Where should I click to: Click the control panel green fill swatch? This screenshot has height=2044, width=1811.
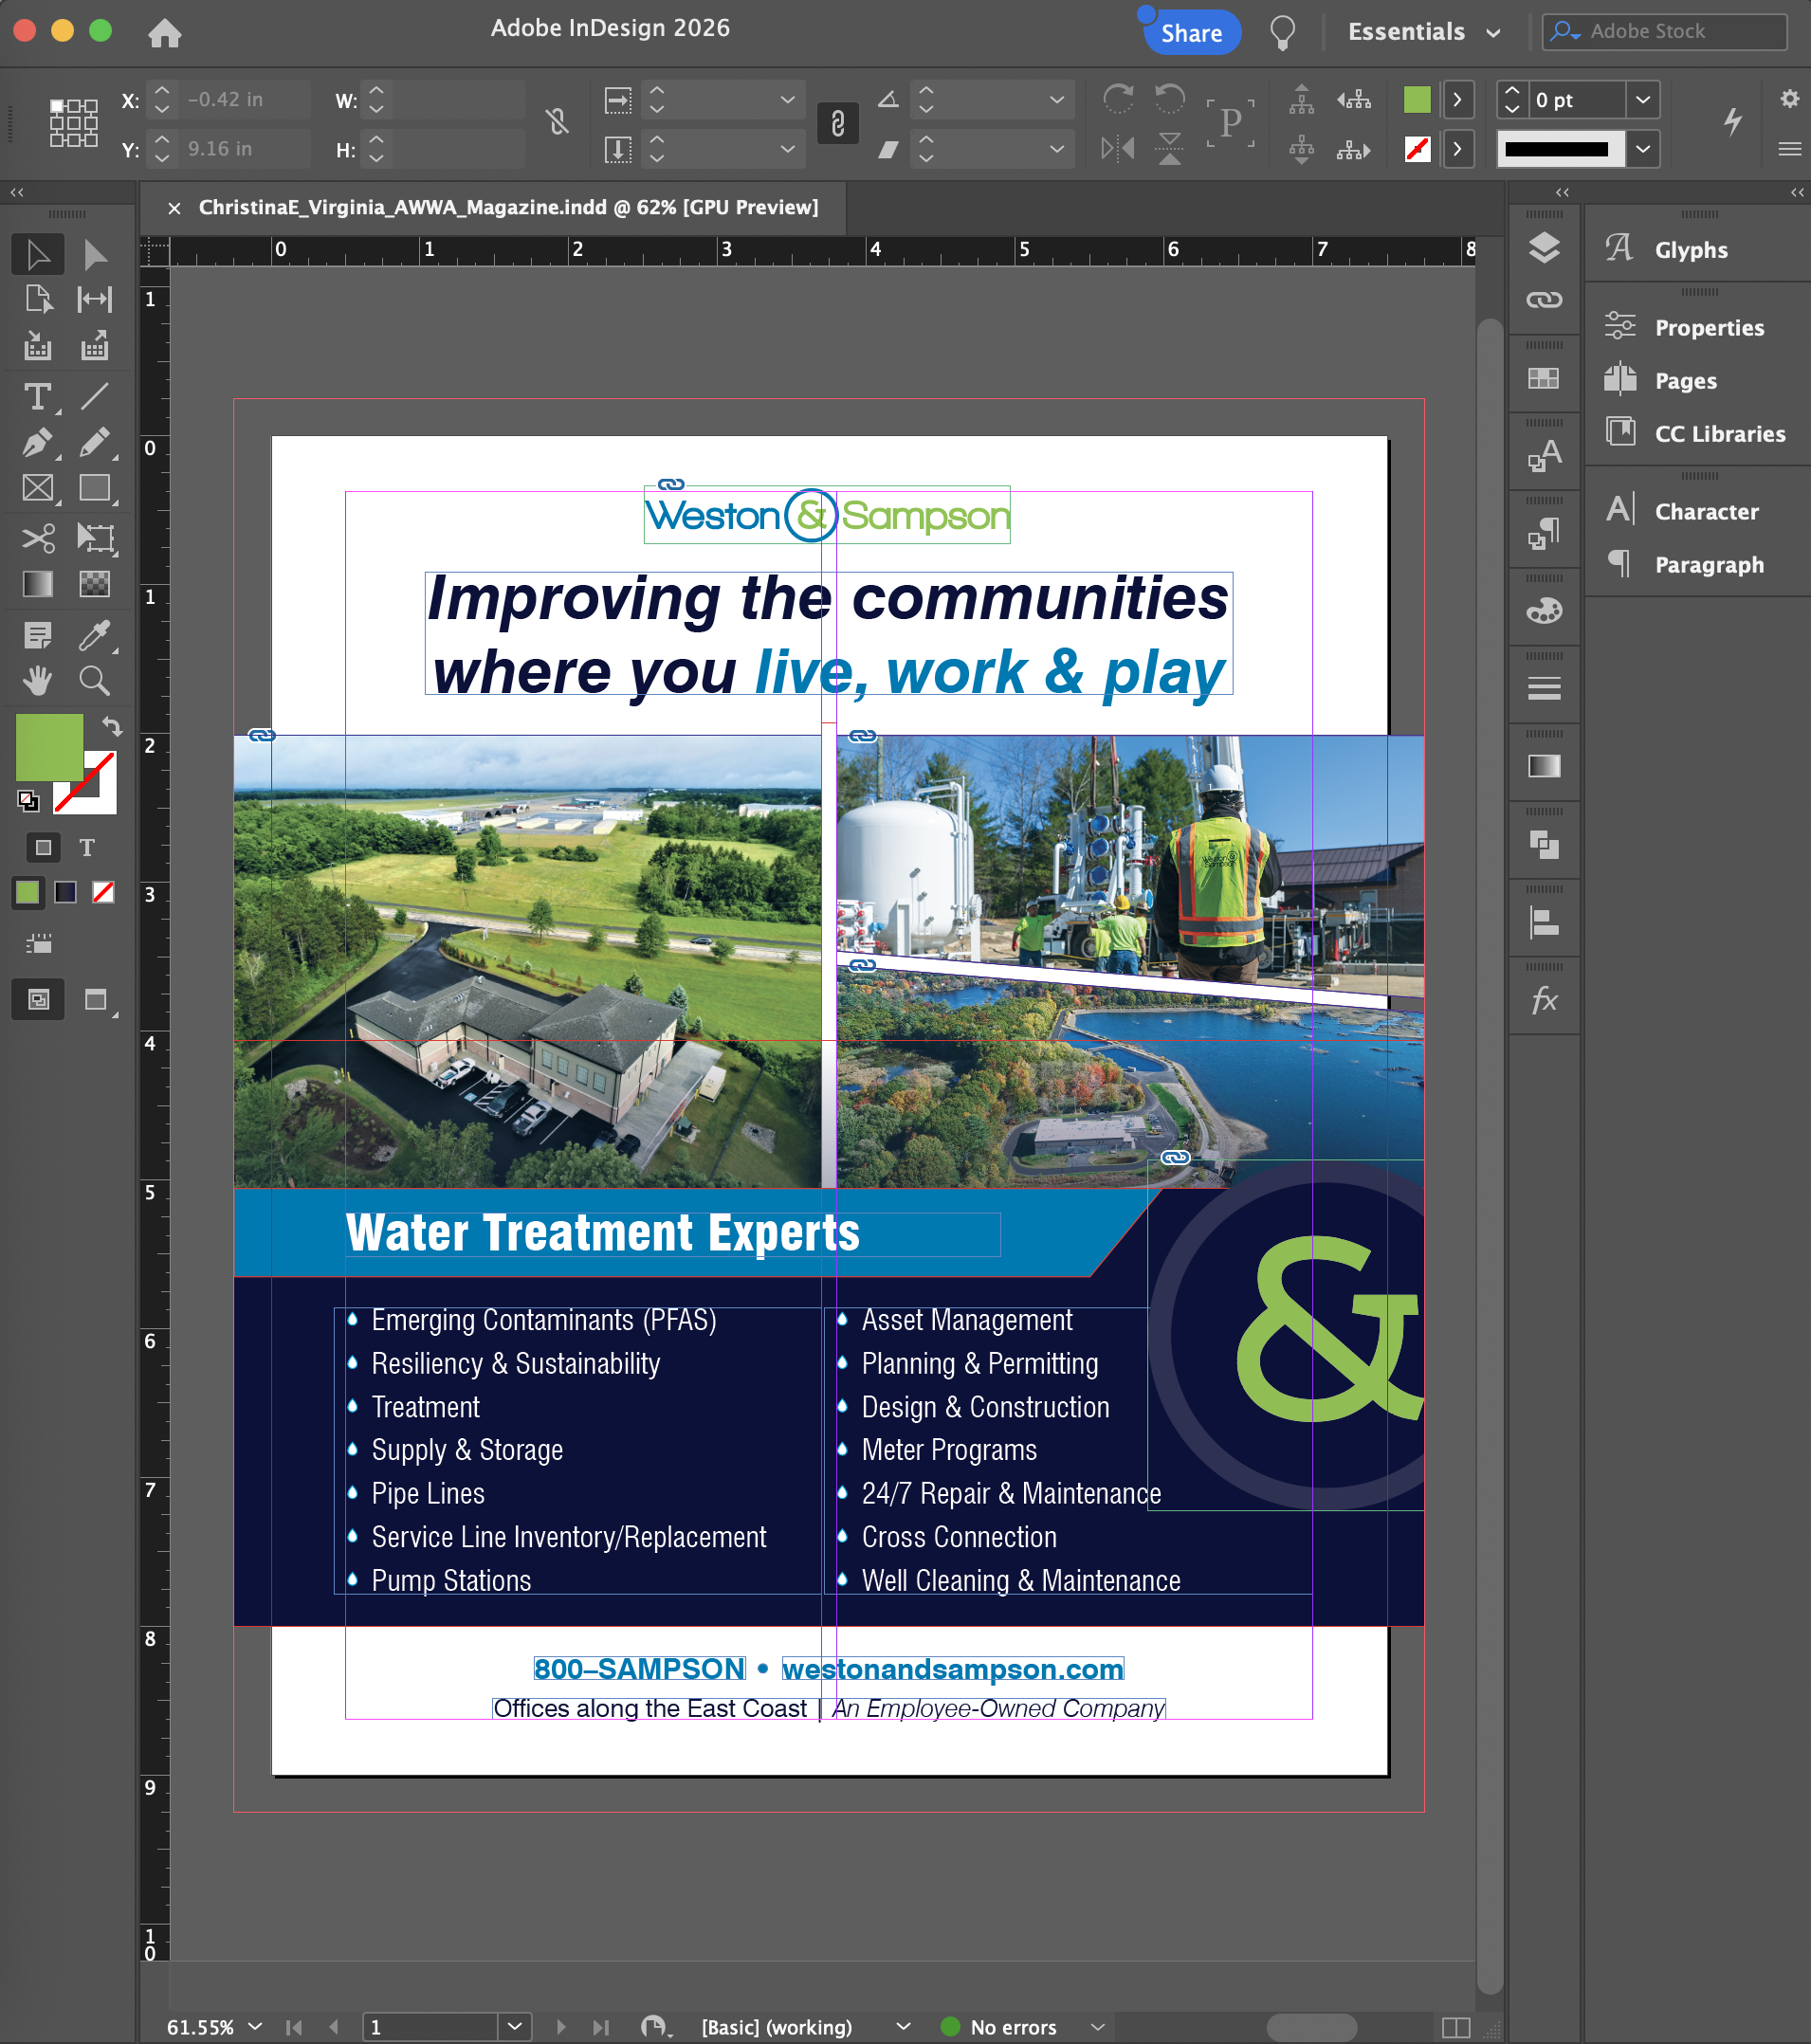pyautogui.click(x=1417, y=100)
